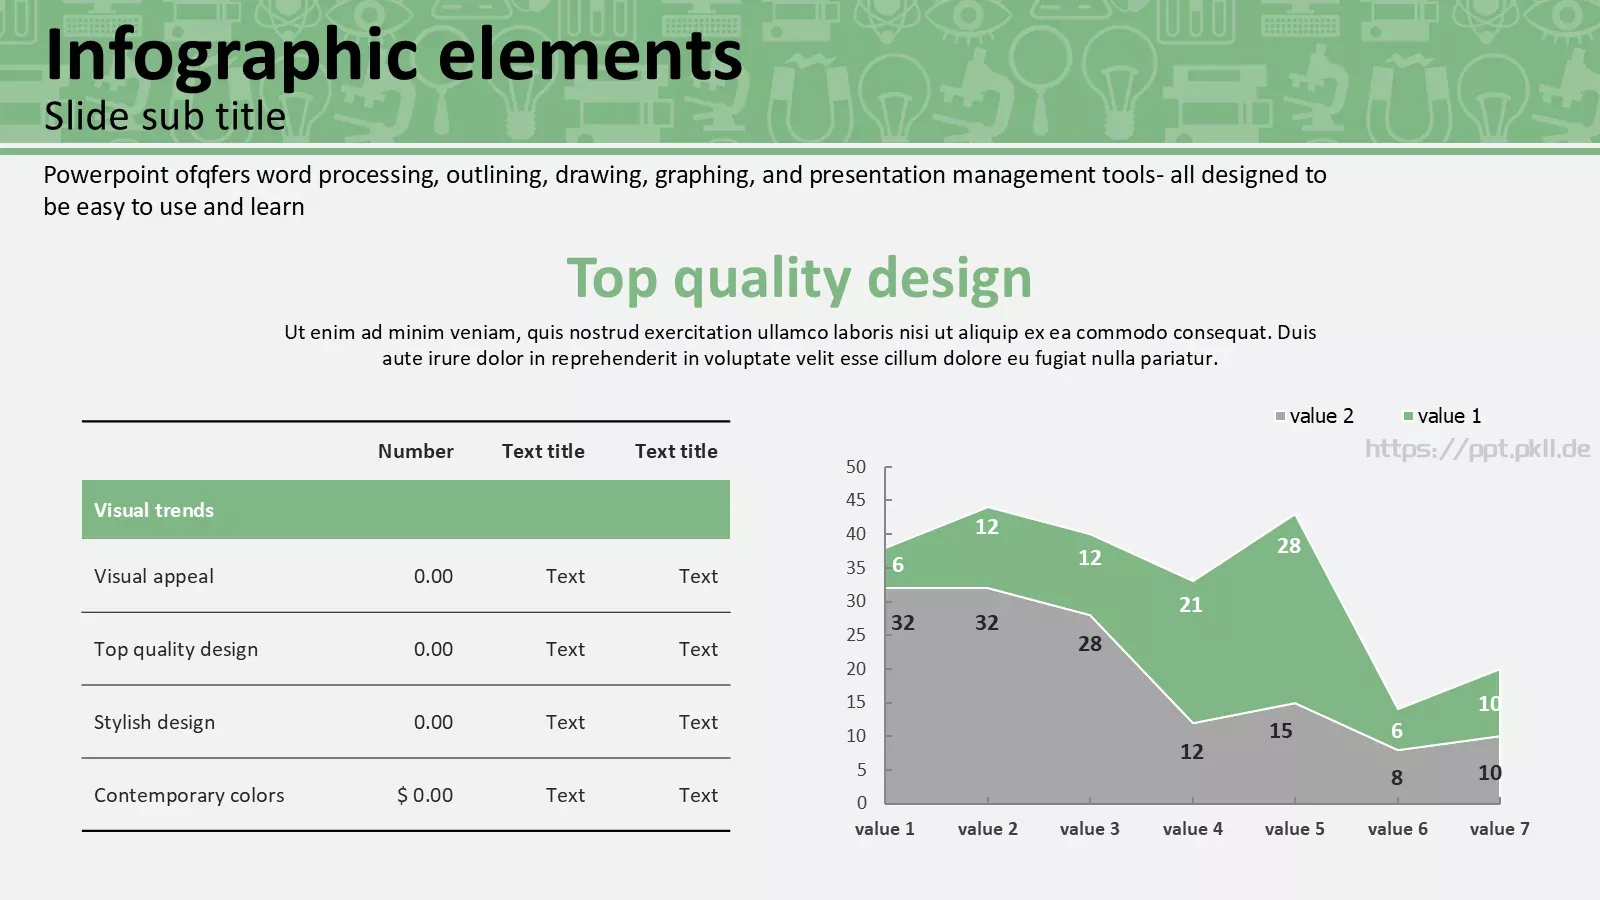Image resolution: width=1600 pixels, height=900 pixels.
Task: Click the gray data label 15
Action: pos(1281,731)
